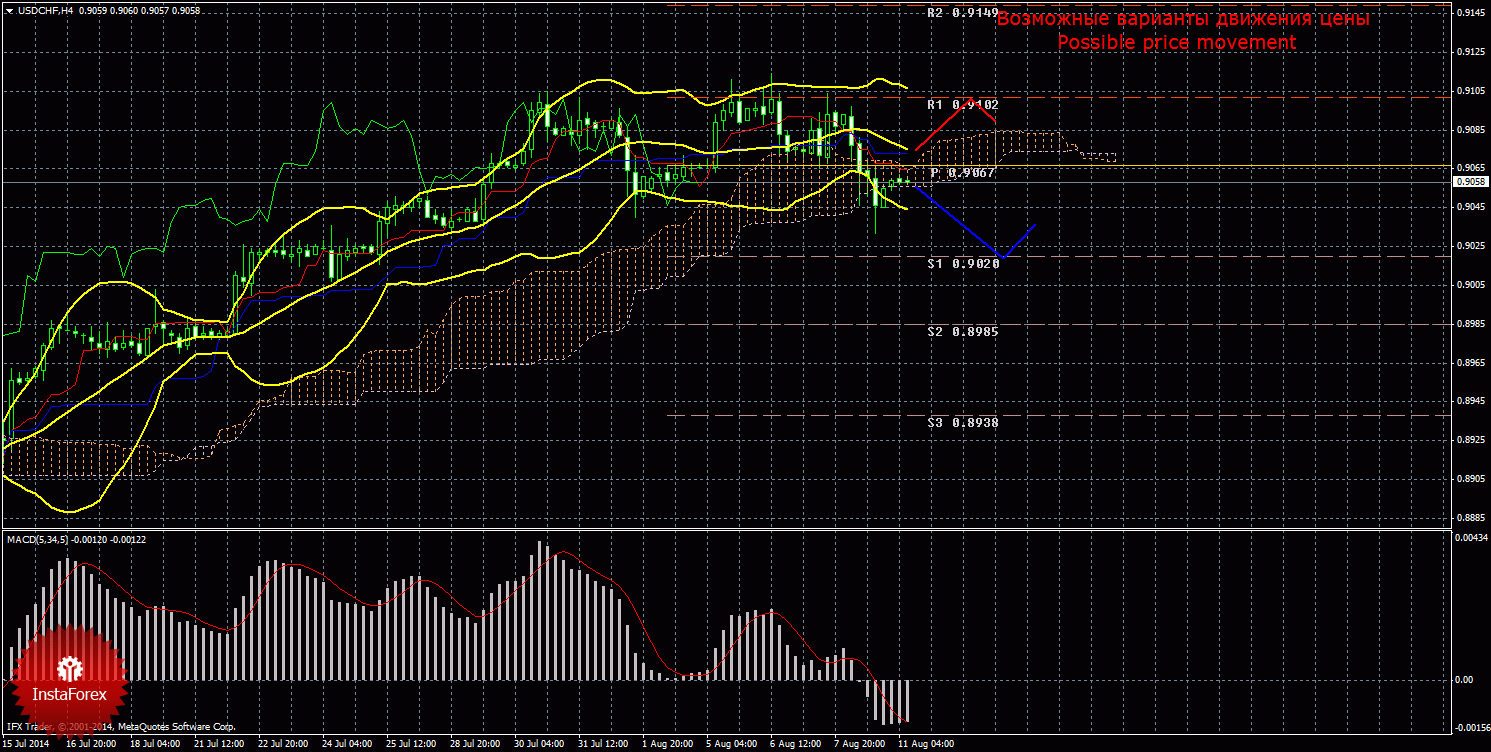Viewport: 1491px width, 752px height.
Task: Select the '30 Jul 04:00' time label
Action: 540,744
